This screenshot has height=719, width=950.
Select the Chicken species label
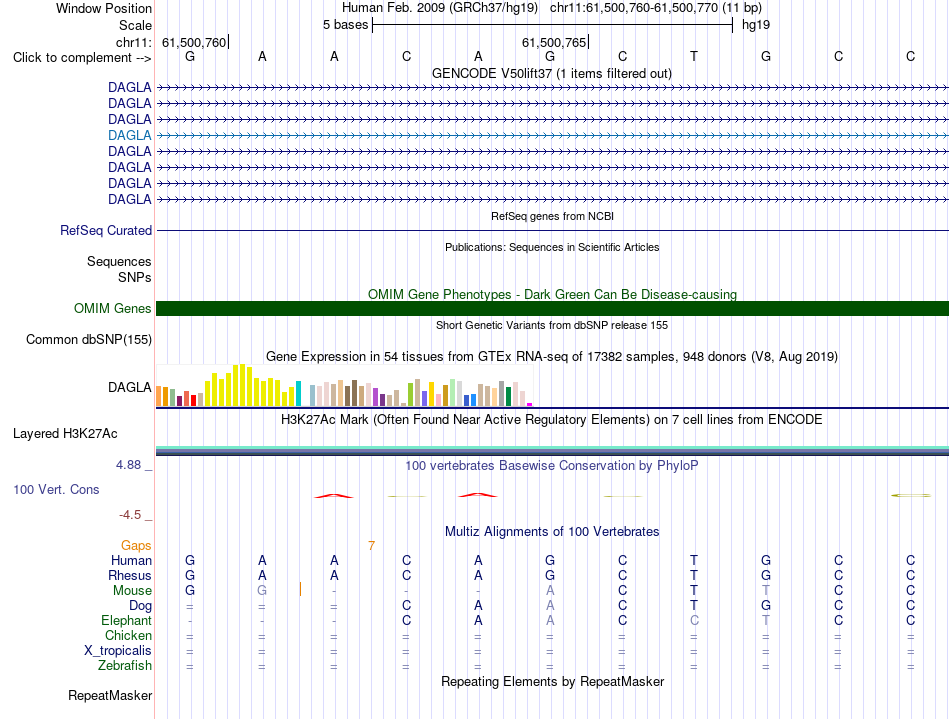coord(128,635)
